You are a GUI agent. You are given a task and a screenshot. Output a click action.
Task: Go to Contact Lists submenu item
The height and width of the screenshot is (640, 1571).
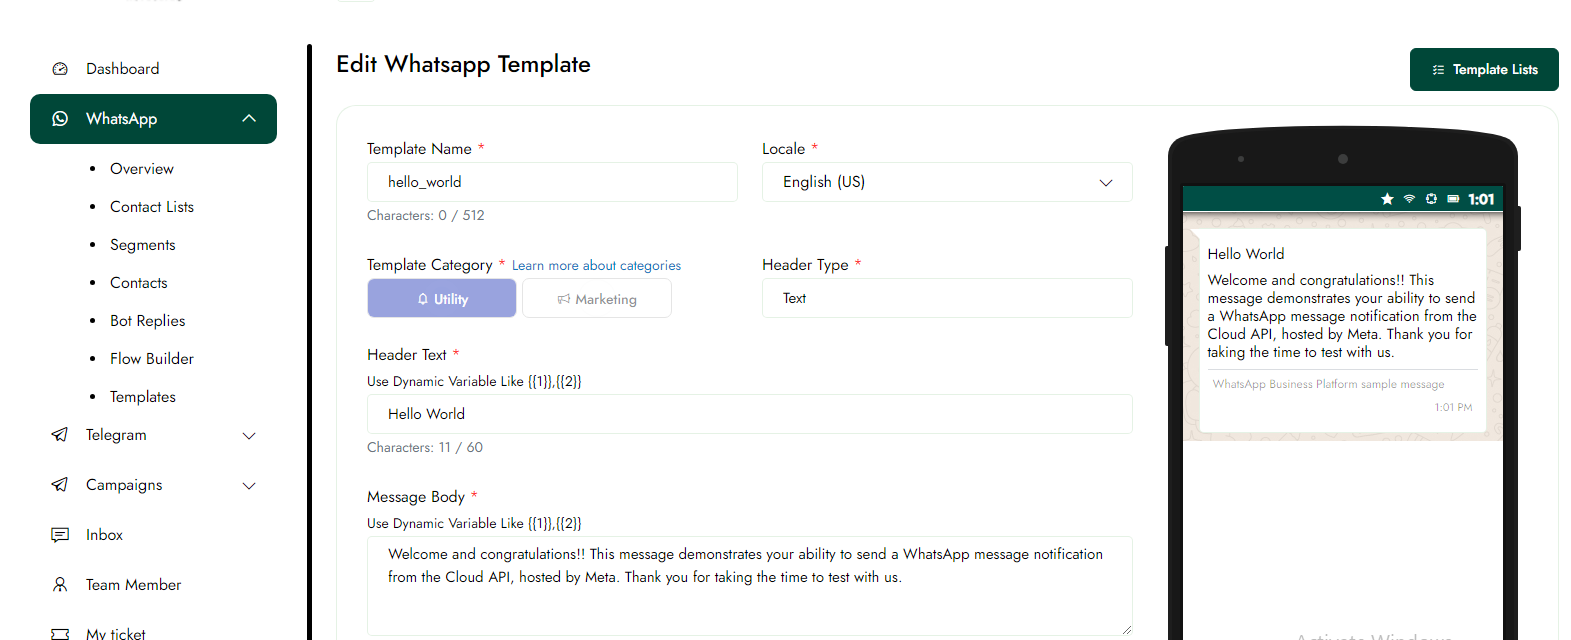[152, 207]
